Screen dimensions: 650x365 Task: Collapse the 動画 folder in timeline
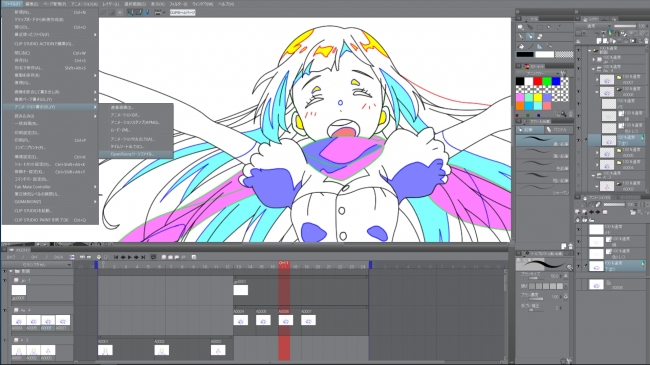tap(11, 271)
